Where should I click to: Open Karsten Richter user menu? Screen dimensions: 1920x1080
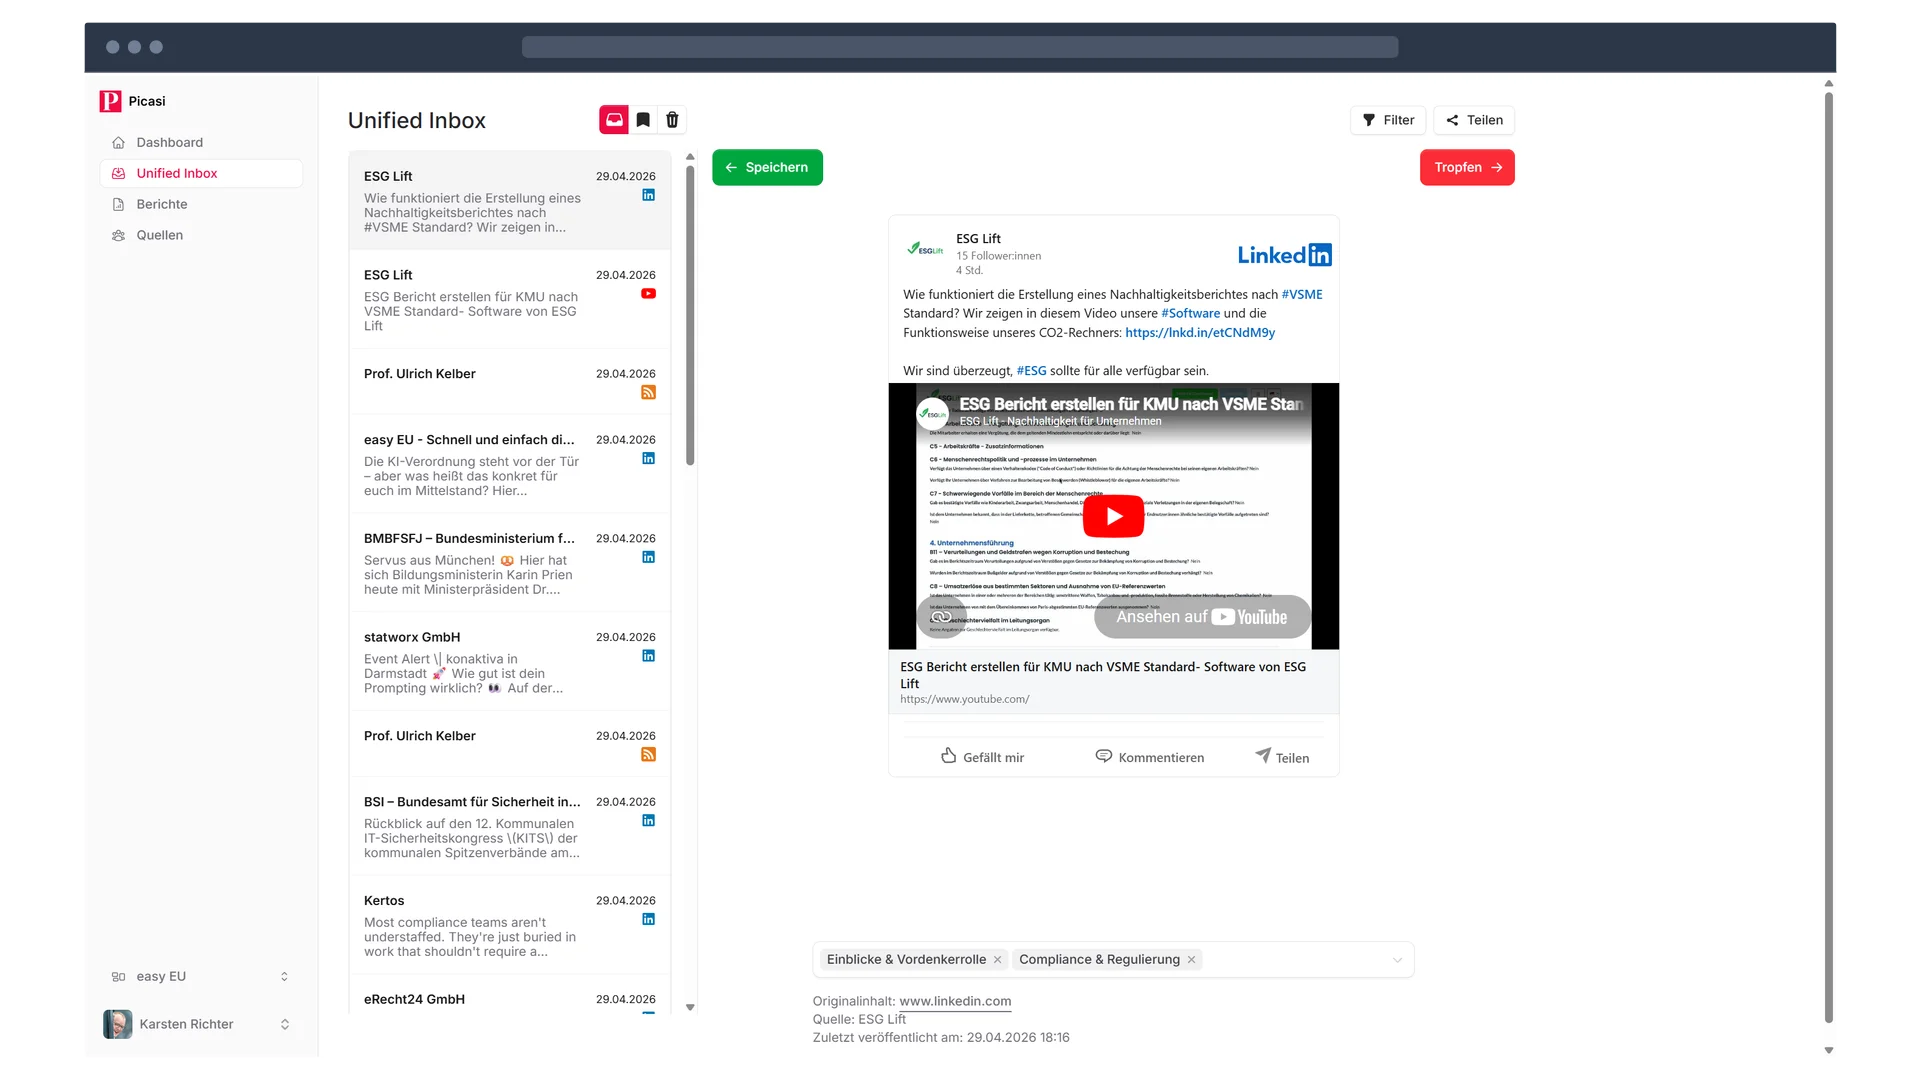pyautogui.click(x=201, y=1024)
